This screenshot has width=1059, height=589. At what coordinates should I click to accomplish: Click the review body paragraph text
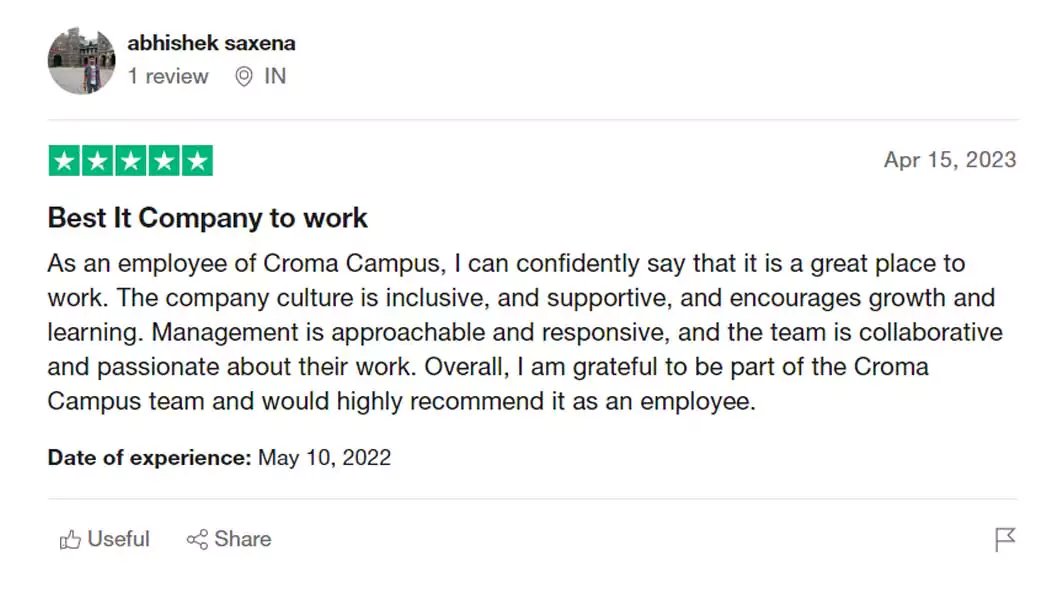pyautogui.click(x=520, y=332)
